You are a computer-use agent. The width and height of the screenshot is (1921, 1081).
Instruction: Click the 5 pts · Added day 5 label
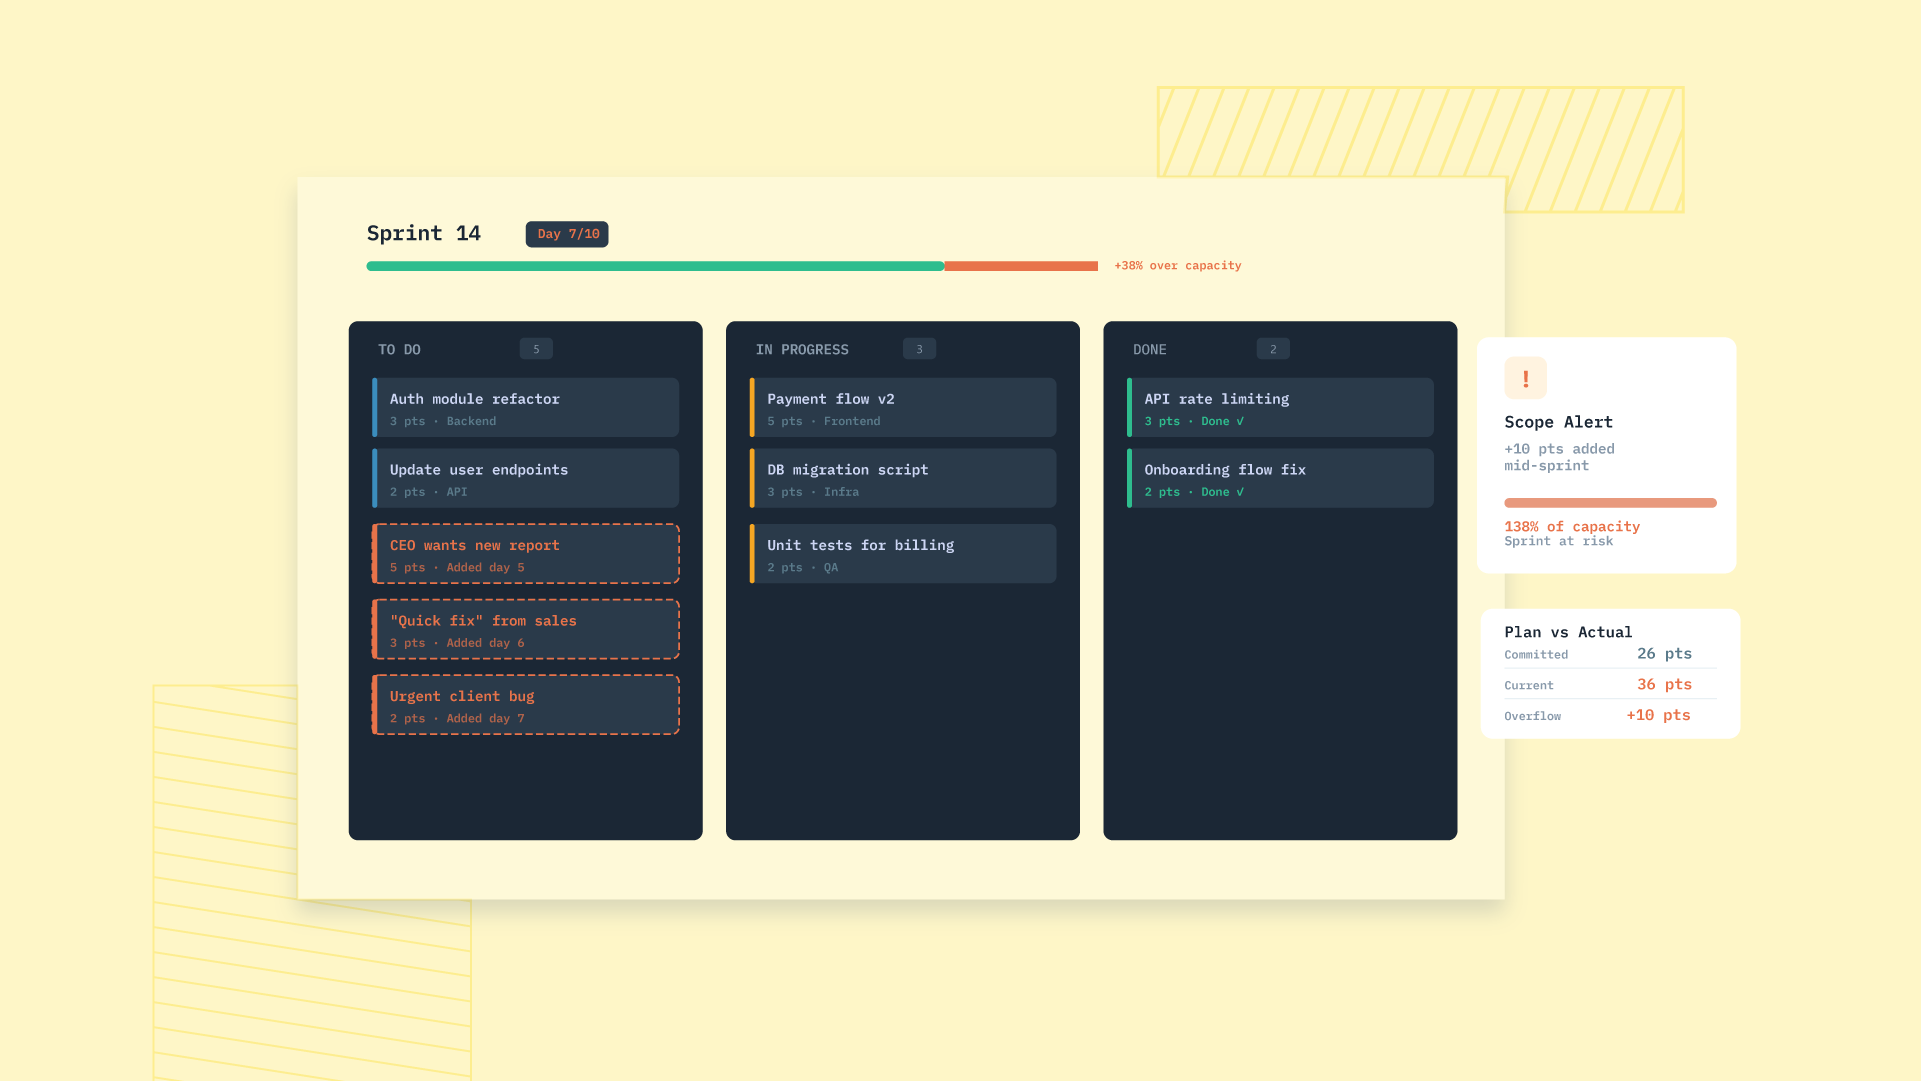click(457, 567)
